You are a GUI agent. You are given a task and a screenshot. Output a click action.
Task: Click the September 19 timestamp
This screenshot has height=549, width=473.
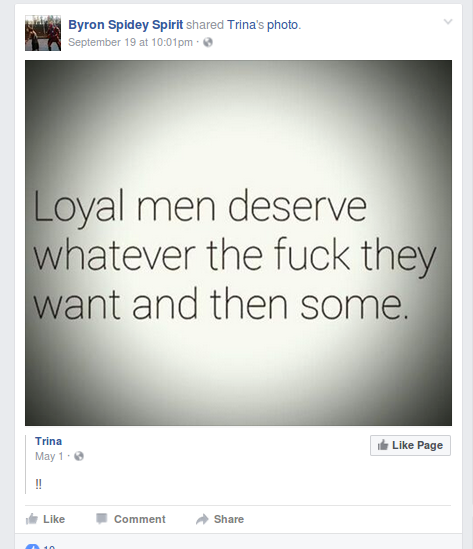coord(130,42)
